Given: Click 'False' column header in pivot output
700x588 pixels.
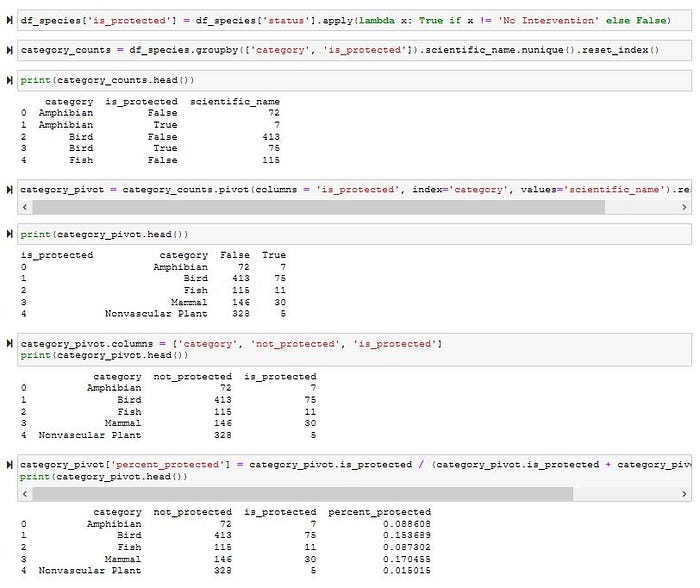Looking at the screenshot, I should [235, 255].
